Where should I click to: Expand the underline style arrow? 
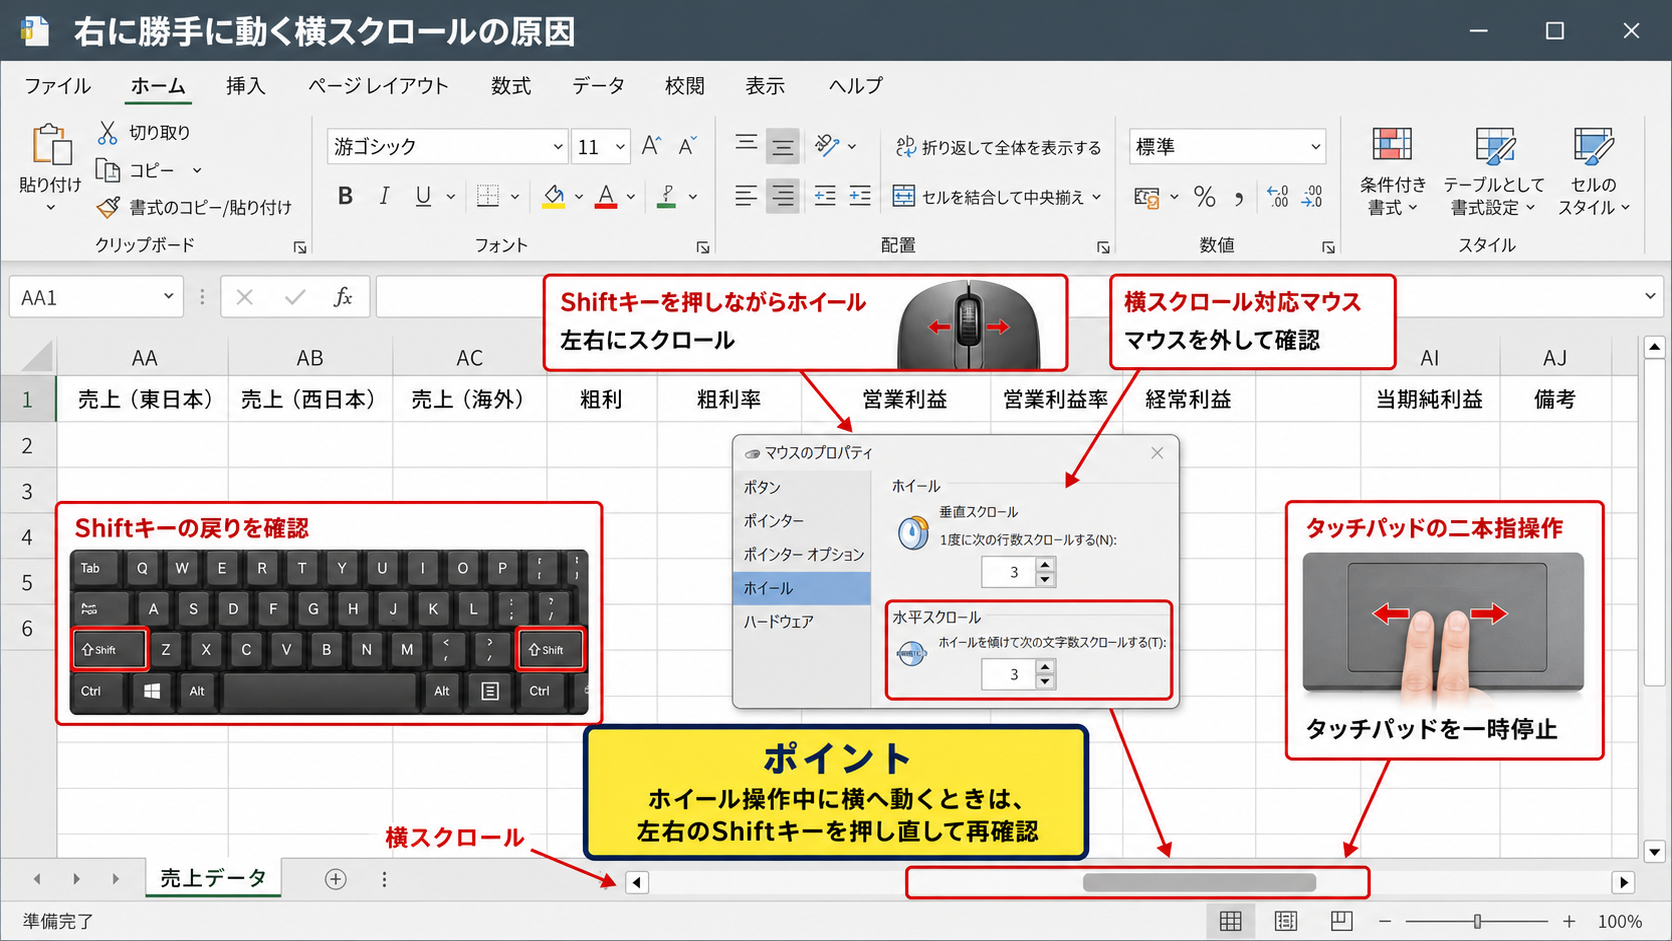point(451,197)
